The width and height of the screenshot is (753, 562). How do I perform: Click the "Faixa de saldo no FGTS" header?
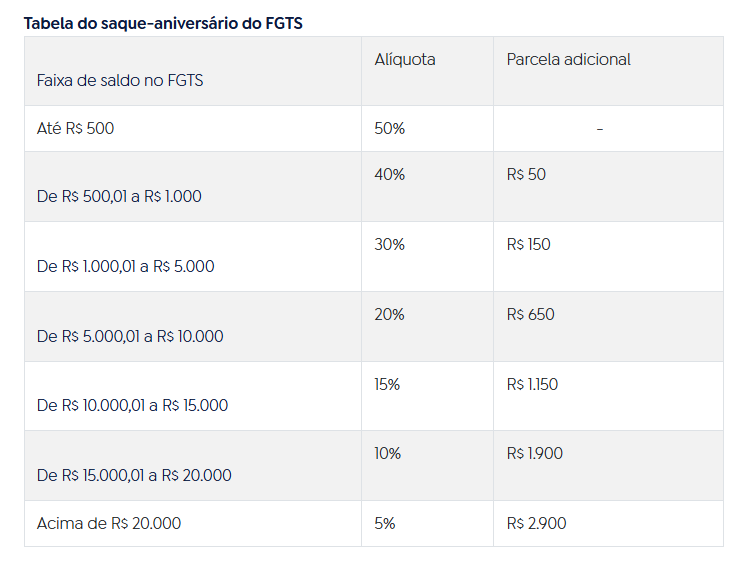point(120,80)
